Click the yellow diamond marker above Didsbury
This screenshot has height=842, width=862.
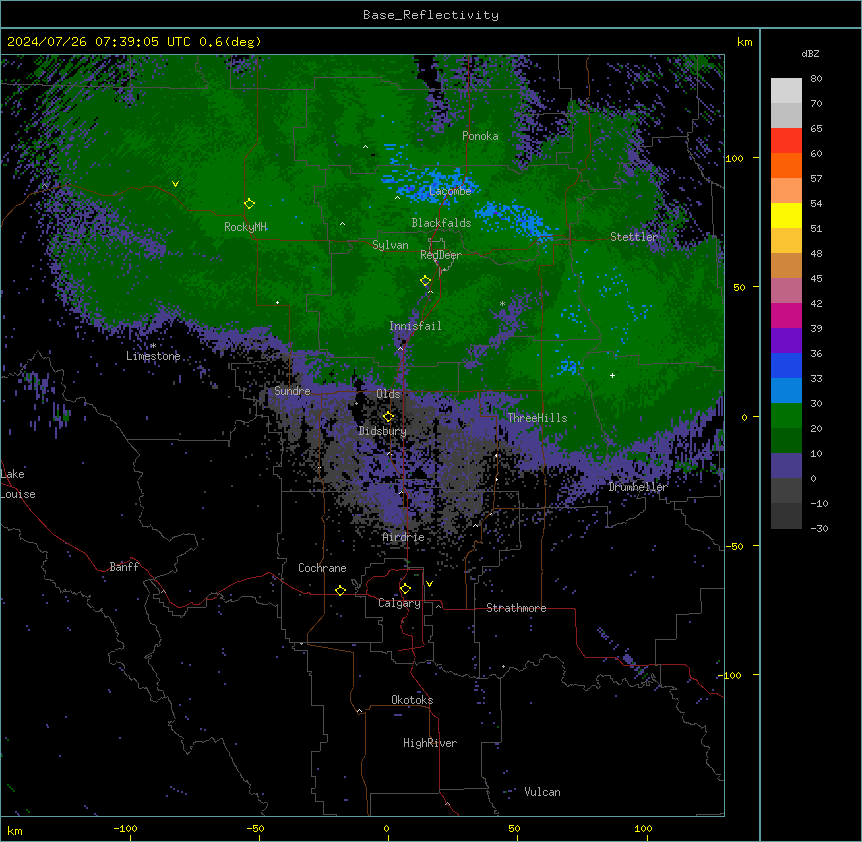[389, 417]
